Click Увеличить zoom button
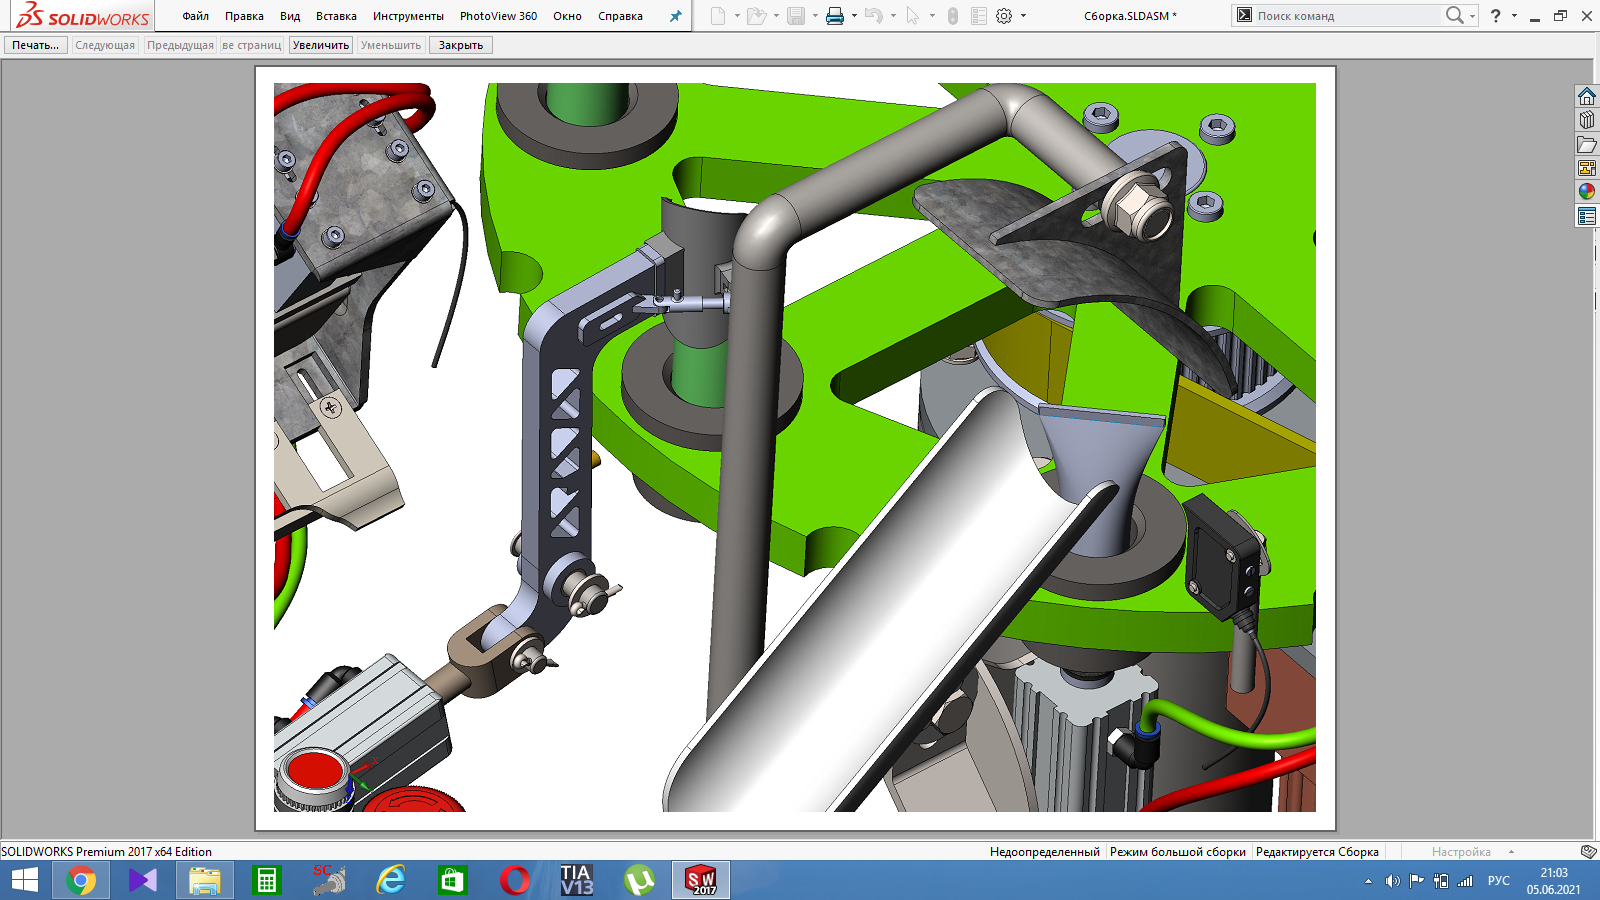This screenshot has height=900, width=1600. (321, 45)
